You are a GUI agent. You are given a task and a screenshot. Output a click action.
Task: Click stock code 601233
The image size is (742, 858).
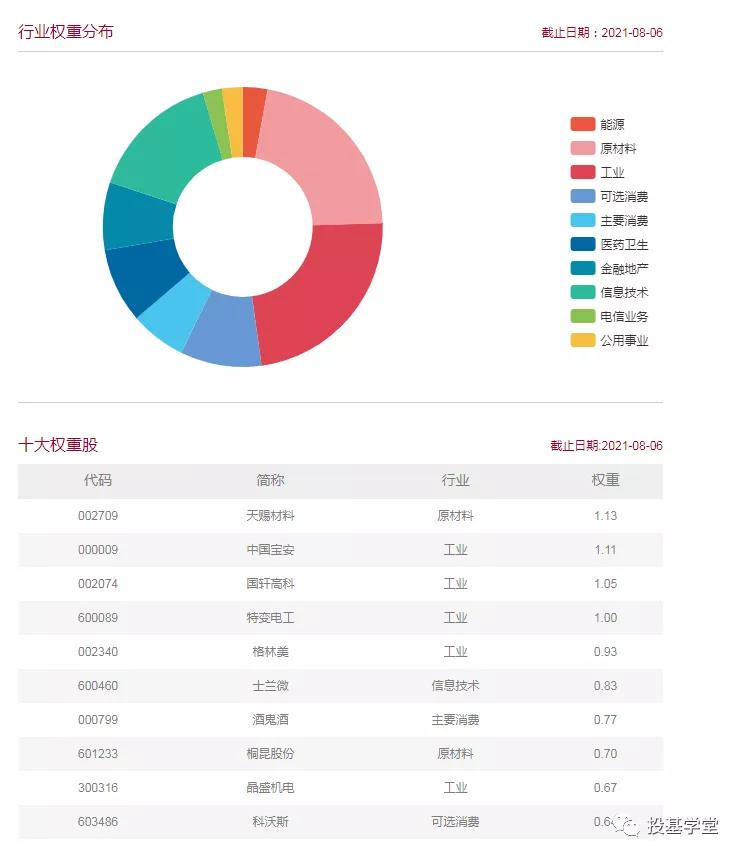click(x=98, y=753)
